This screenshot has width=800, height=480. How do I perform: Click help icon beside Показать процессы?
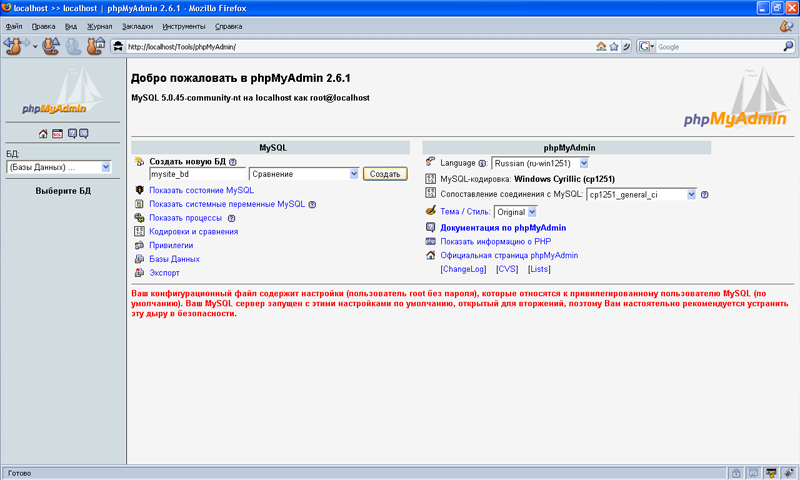tap(232, 218)
